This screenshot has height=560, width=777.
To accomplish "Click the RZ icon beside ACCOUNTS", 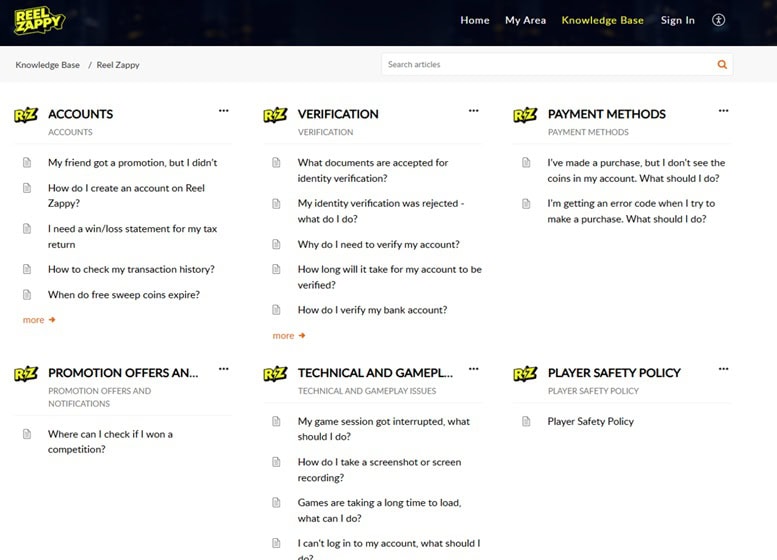I will click(x=26, y=115).
